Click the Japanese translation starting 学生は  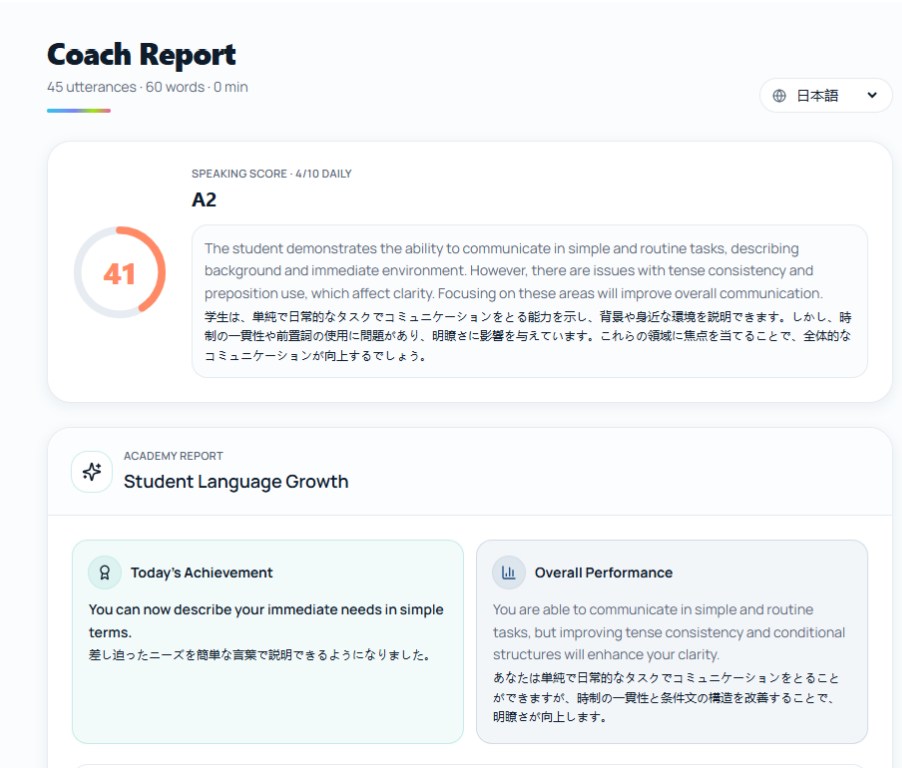click(528, 336)
